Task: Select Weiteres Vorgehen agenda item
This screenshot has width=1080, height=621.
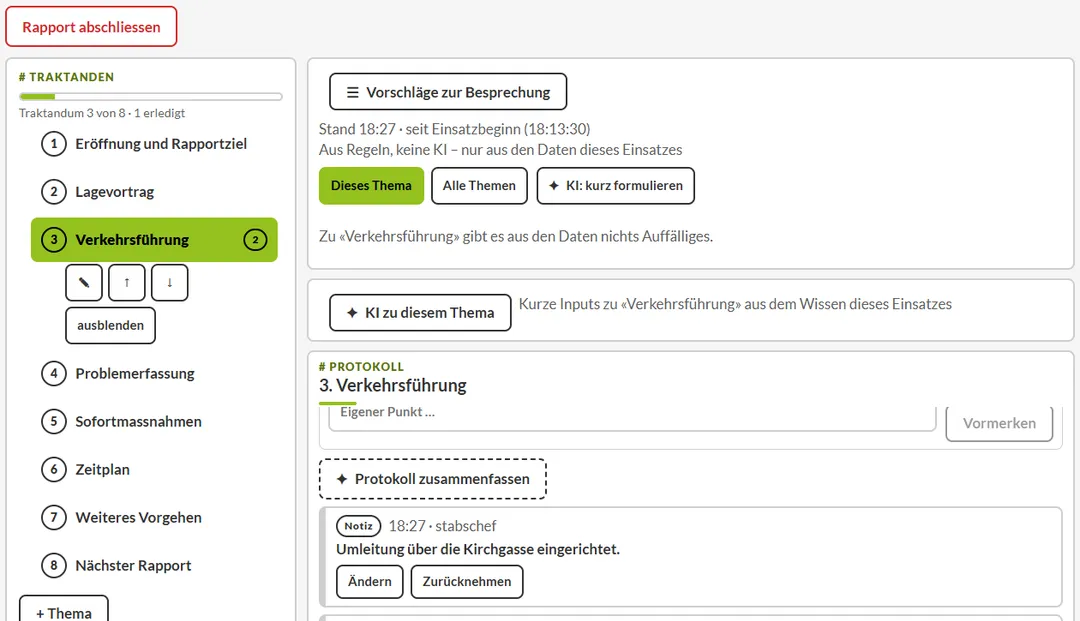Action: pos(154,518)
